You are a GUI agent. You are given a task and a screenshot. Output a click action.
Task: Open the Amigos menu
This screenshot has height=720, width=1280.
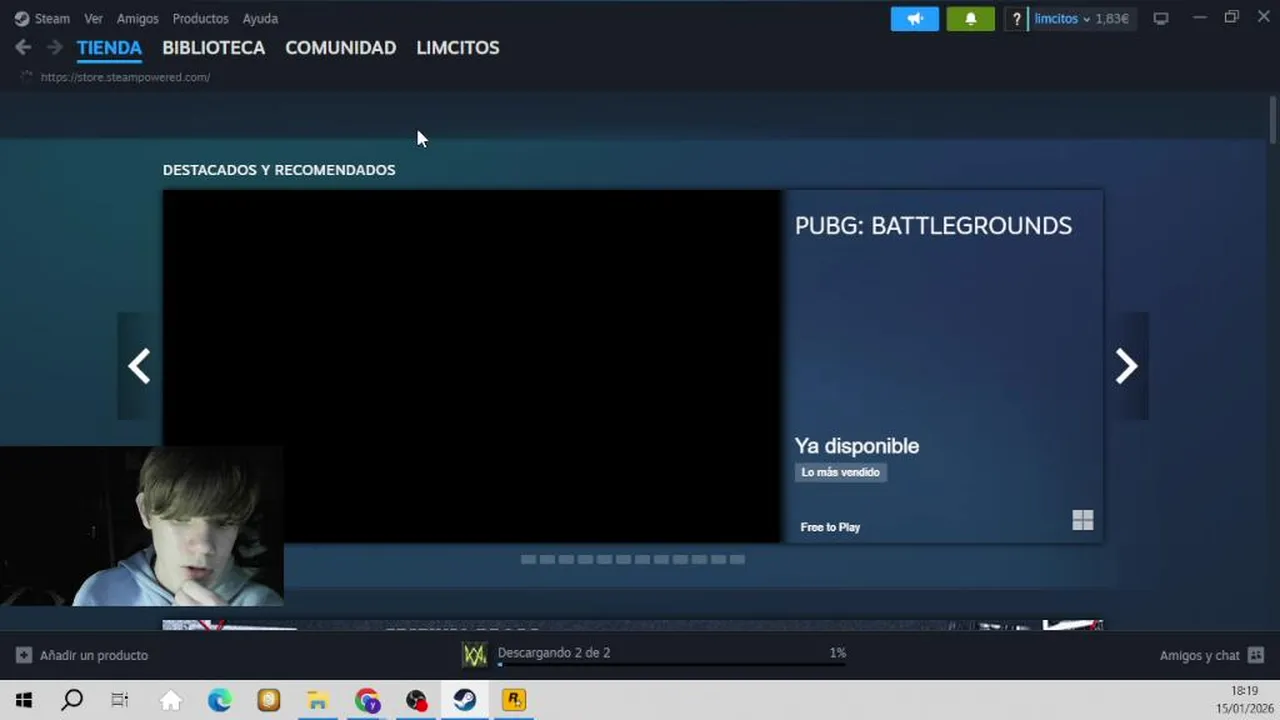[x=138, y=19]
